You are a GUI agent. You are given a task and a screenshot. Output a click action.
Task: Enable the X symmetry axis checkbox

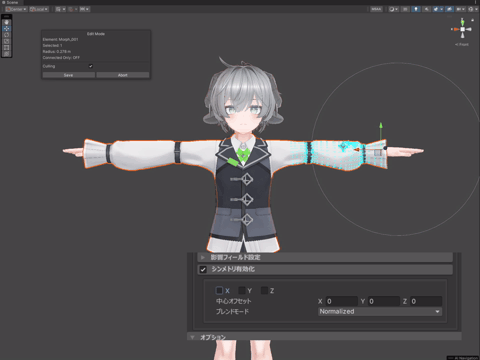point(219,291)
